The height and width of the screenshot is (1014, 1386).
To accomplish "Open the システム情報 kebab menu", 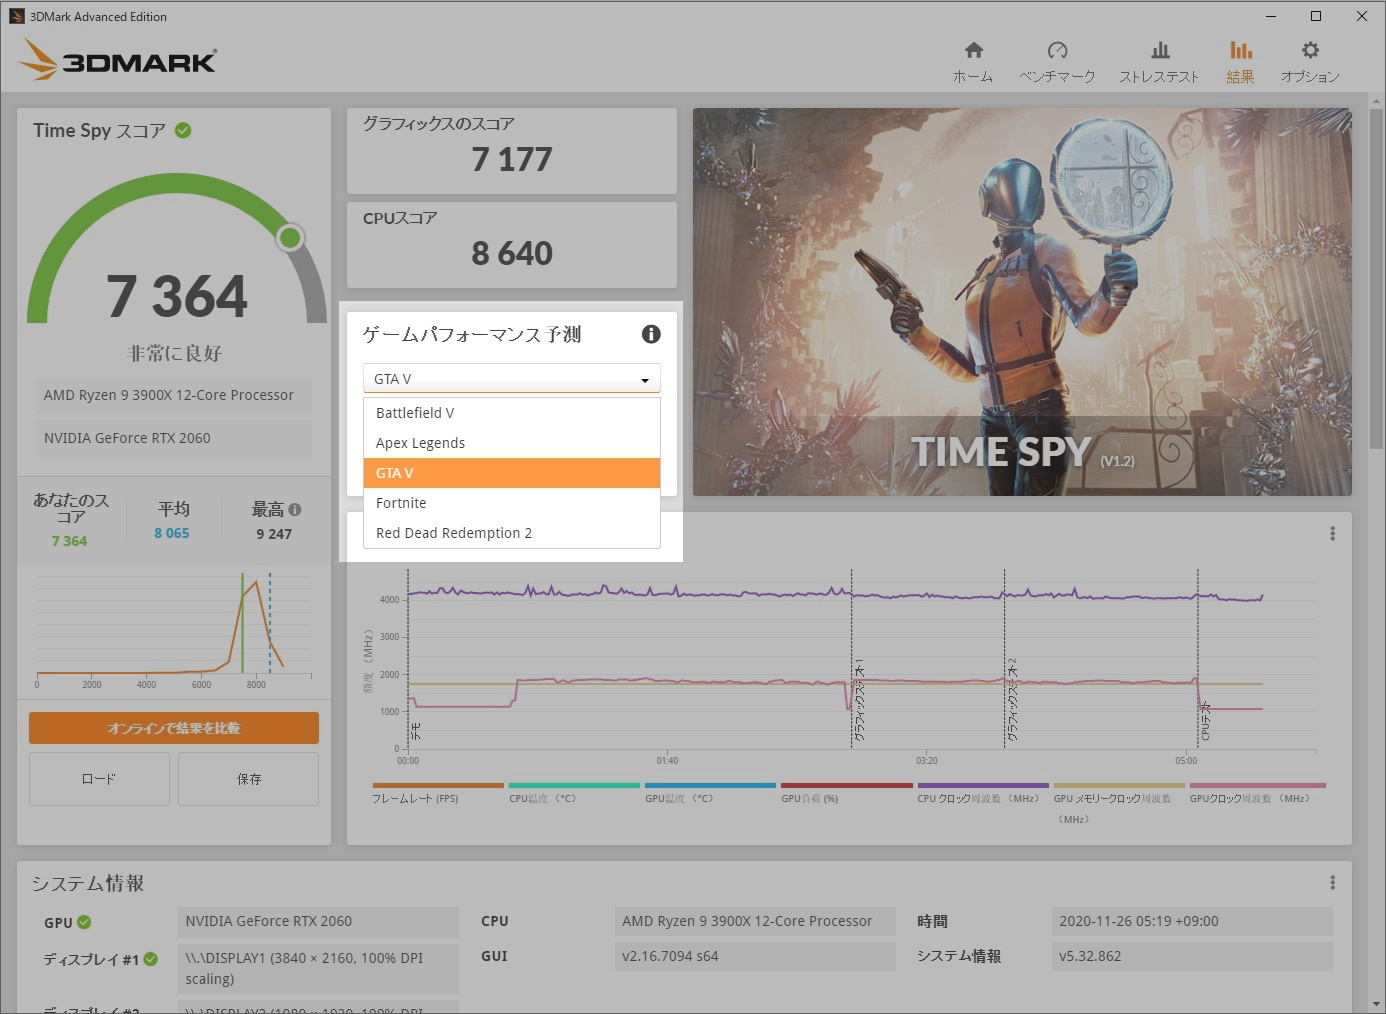I will click(x=1332, y=881).
